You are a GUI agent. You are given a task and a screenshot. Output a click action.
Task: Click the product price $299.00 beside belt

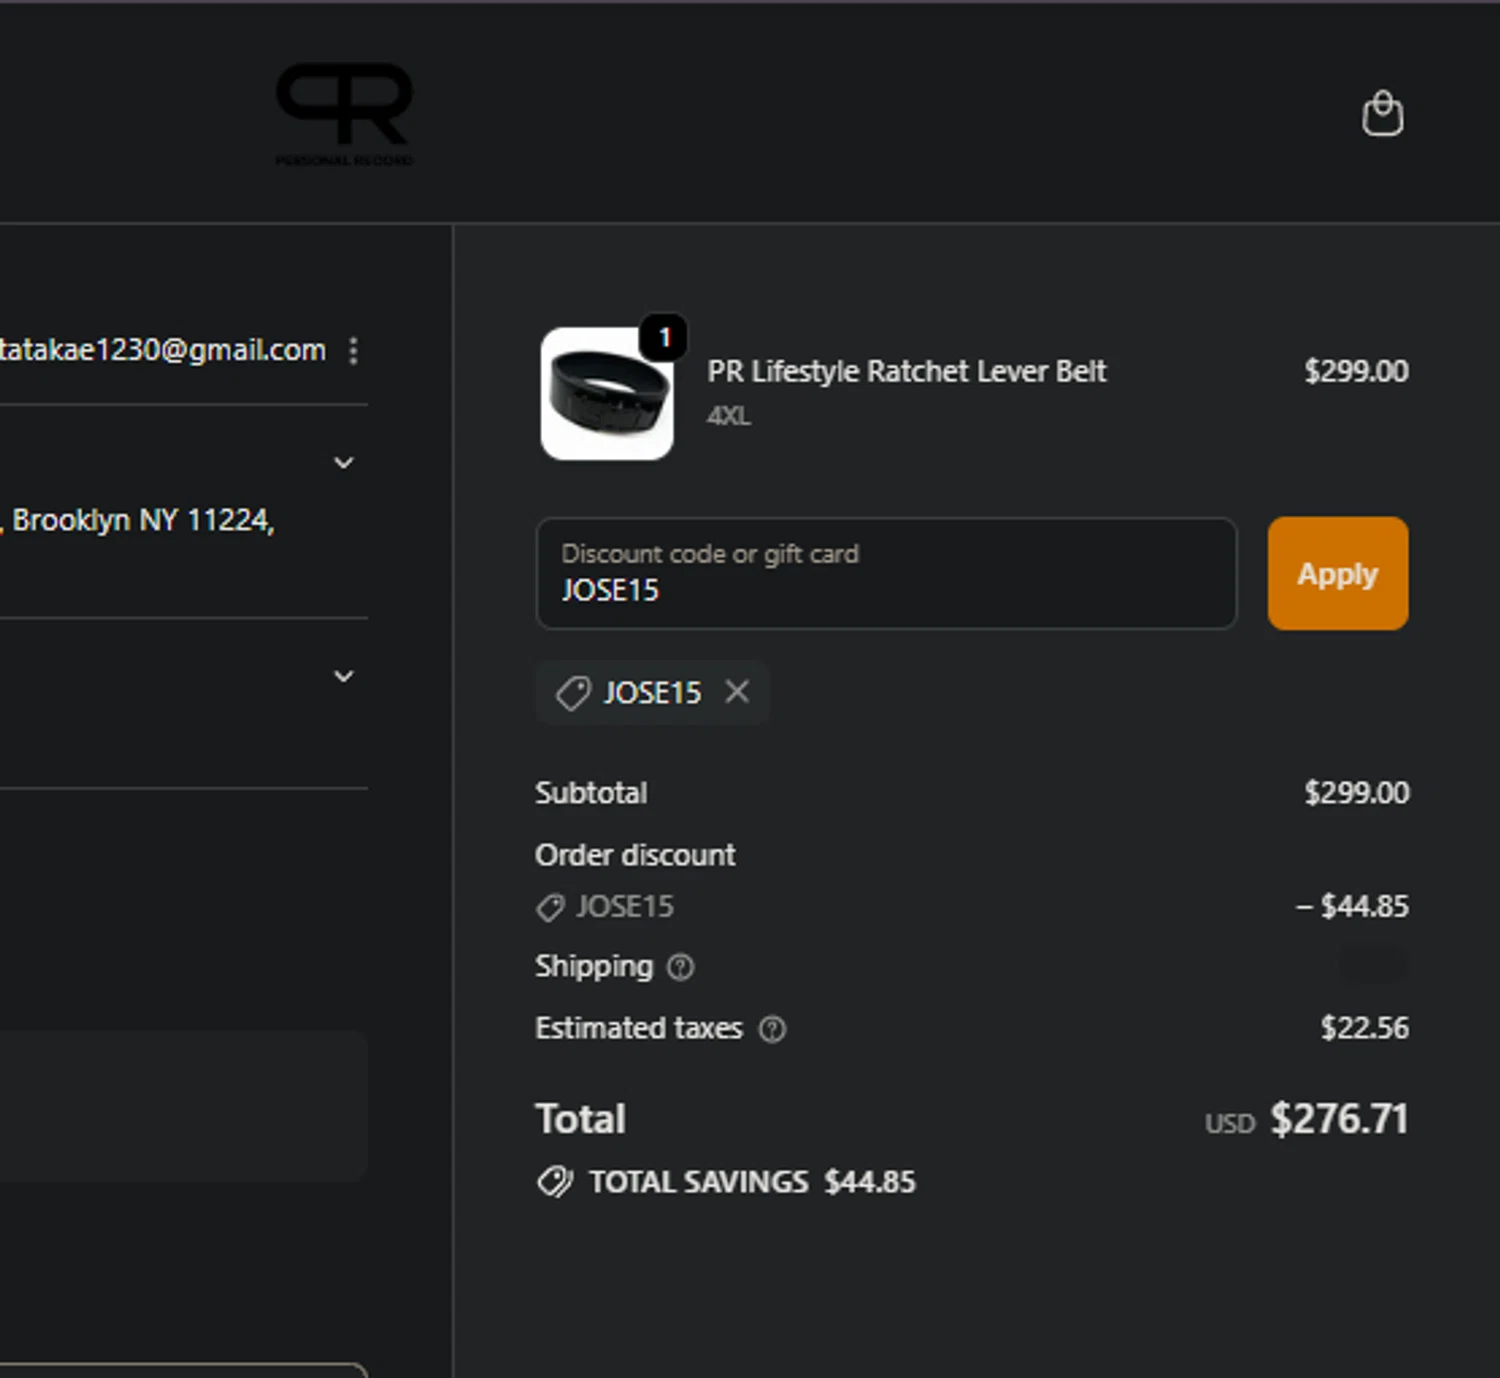click(1356, 371)
